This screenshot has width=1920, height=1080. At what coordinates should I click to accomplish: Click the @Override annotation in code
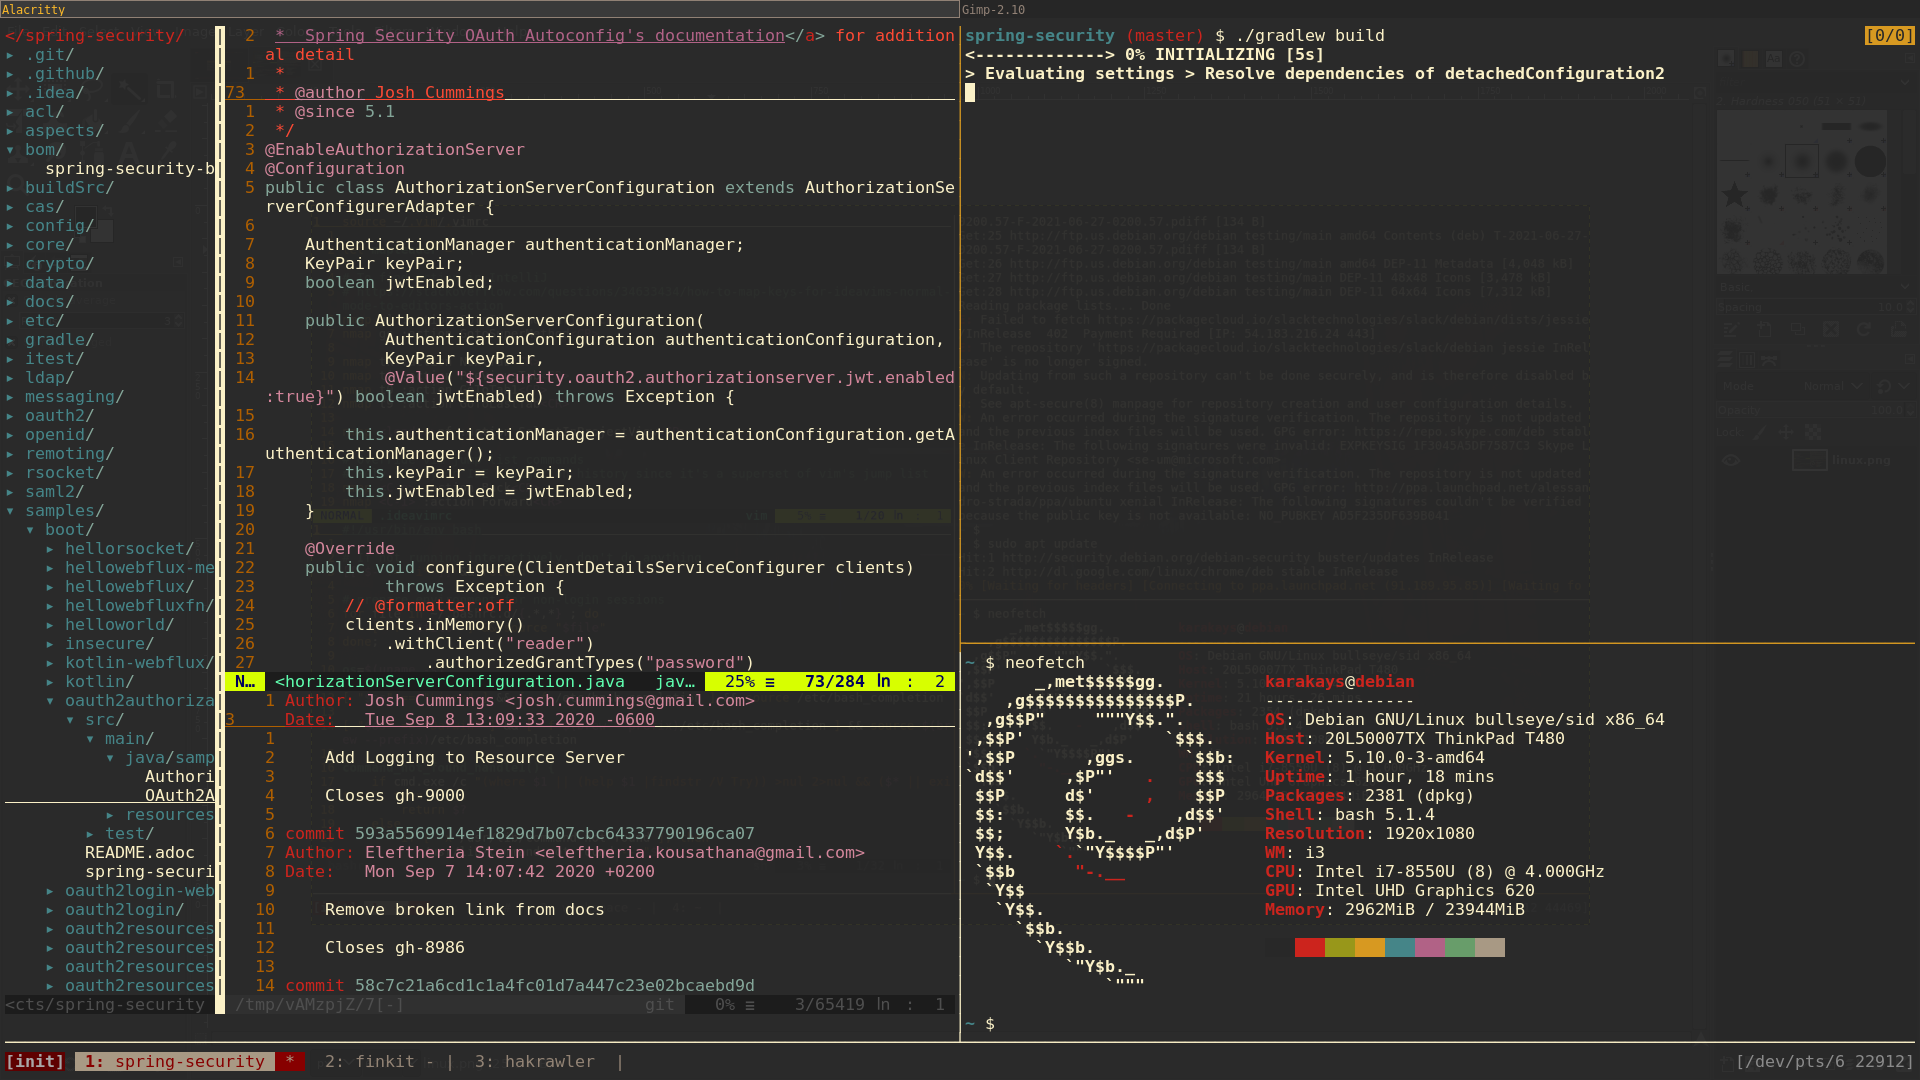pyautogui.click(x=350, y=549)
